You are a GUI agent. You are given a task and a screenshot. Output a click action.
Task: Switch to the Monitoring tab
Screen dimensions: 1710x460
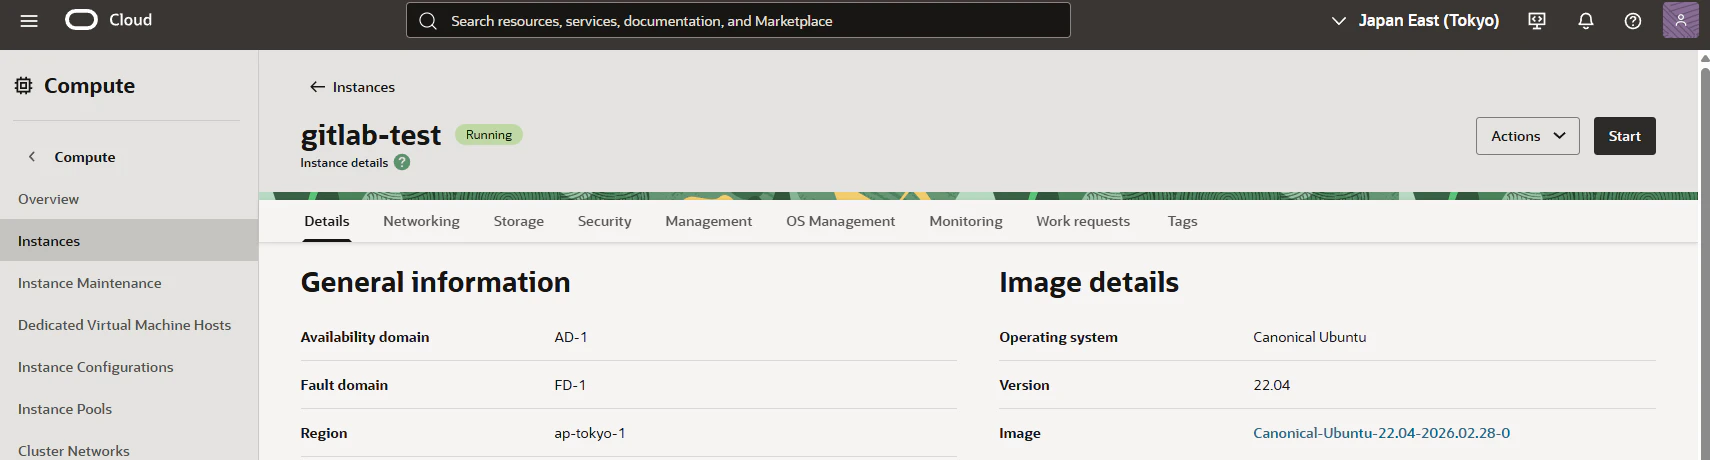tap(965, 221)
